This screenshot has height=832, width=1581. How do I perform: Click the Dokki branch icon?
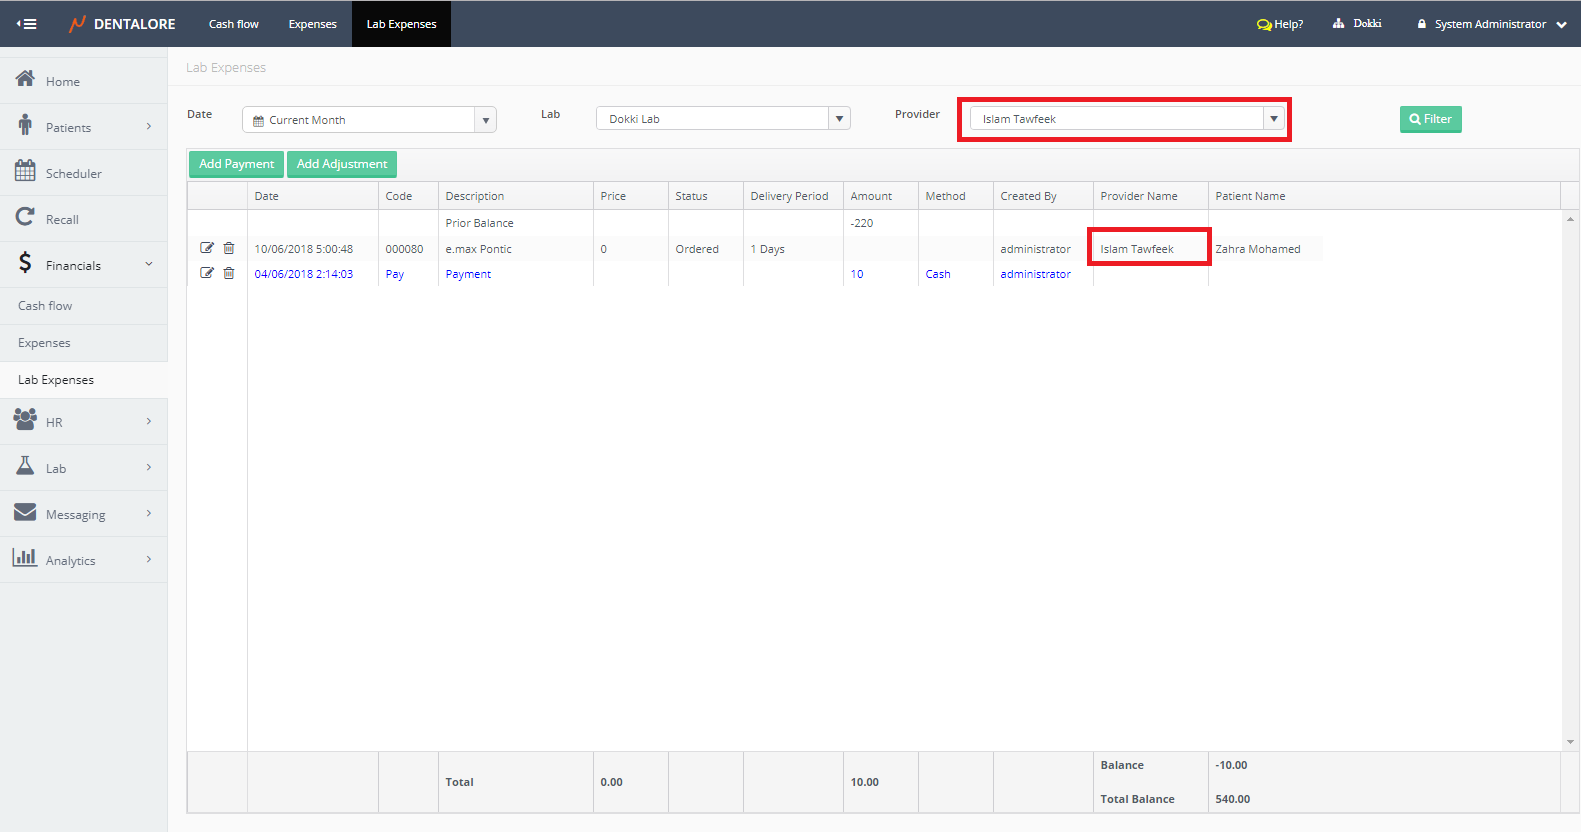coord(1339,24)
